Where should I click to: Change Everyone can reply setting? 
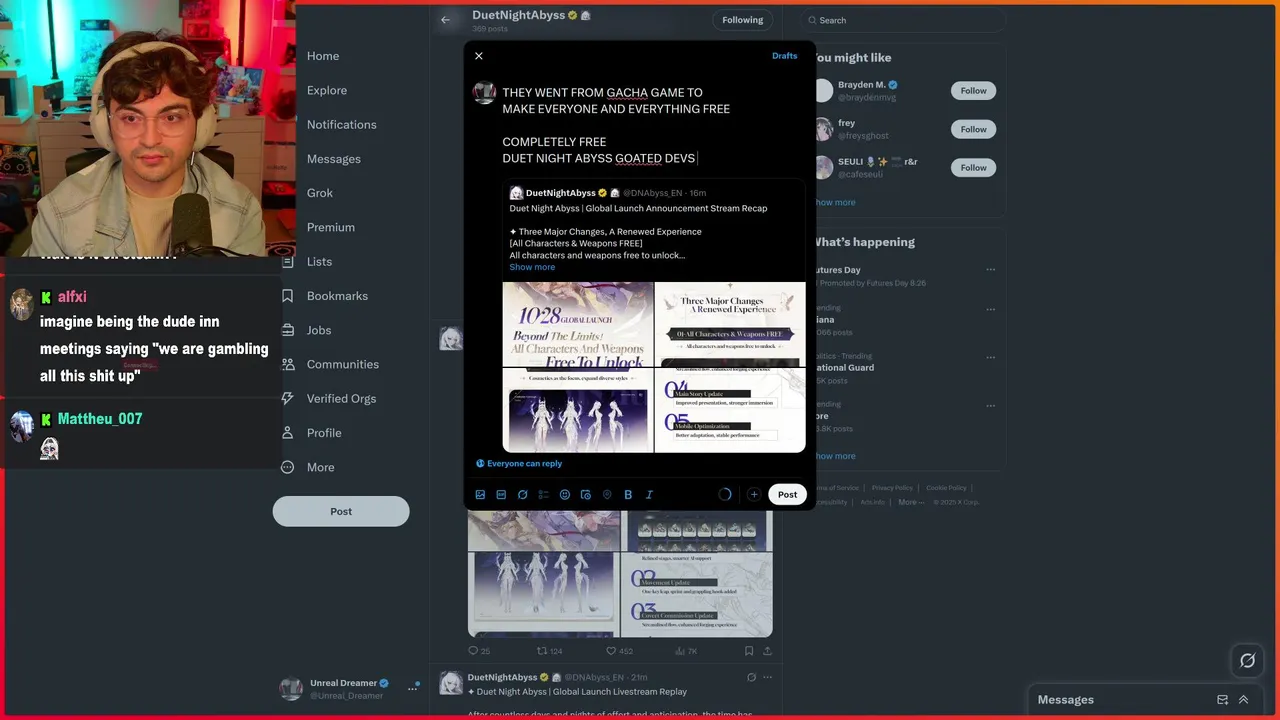[x=519, y=464]
